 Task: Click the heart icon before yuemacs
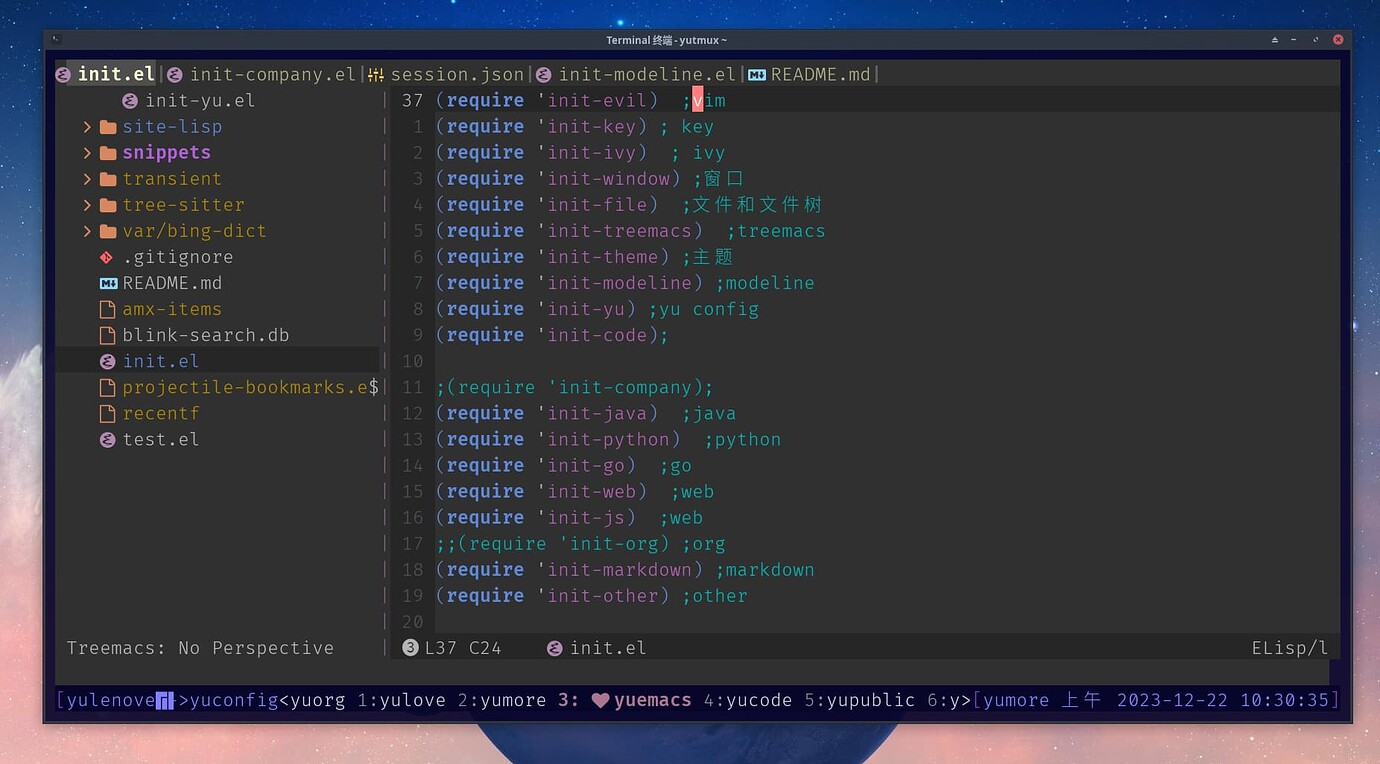[x=600, y=700]
